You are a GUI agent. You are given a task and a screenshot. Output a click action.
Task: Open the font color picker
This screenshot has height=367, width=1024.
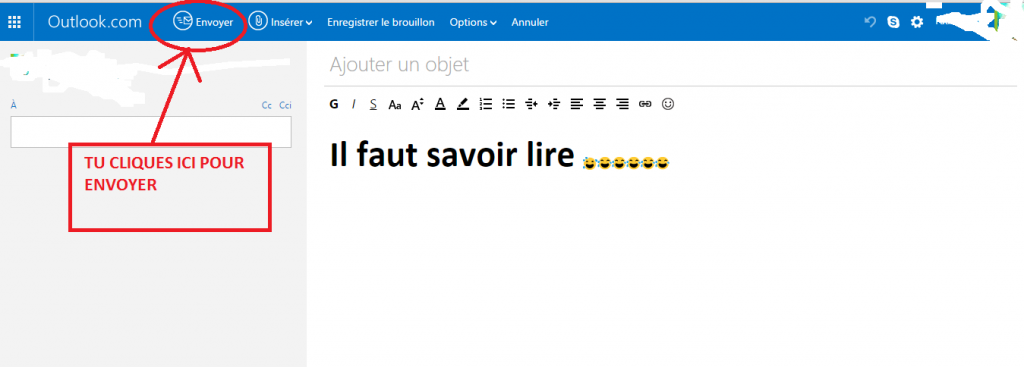[440, 104]
